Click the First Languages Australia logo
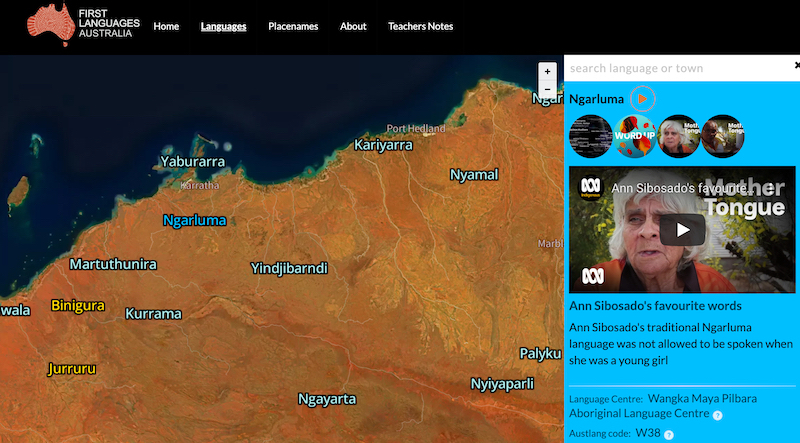Viewport: 800px width, 443px height. tap(83, 24)
